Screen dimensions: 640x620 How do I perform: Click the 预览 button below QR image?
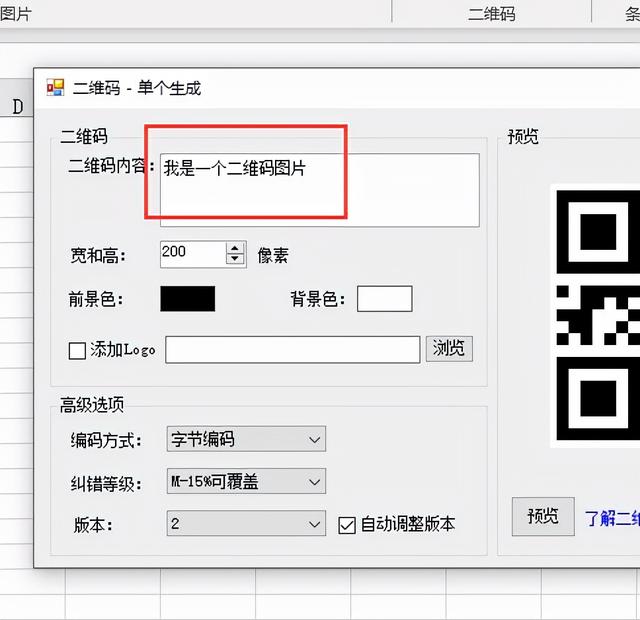543,516
